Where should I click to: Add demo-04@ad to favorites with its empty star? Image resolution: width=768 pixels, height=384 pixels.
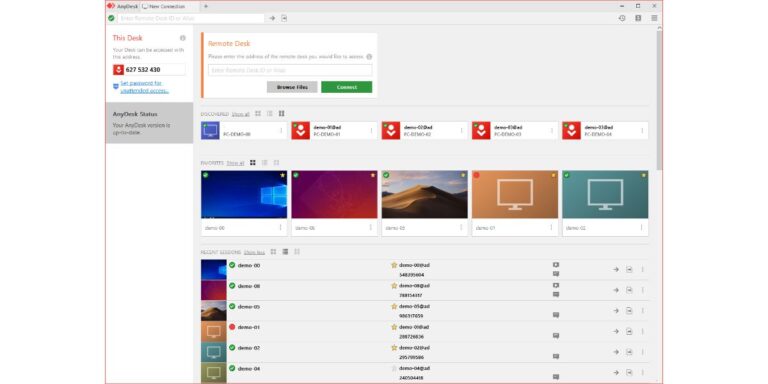click(x=394, y=368)
